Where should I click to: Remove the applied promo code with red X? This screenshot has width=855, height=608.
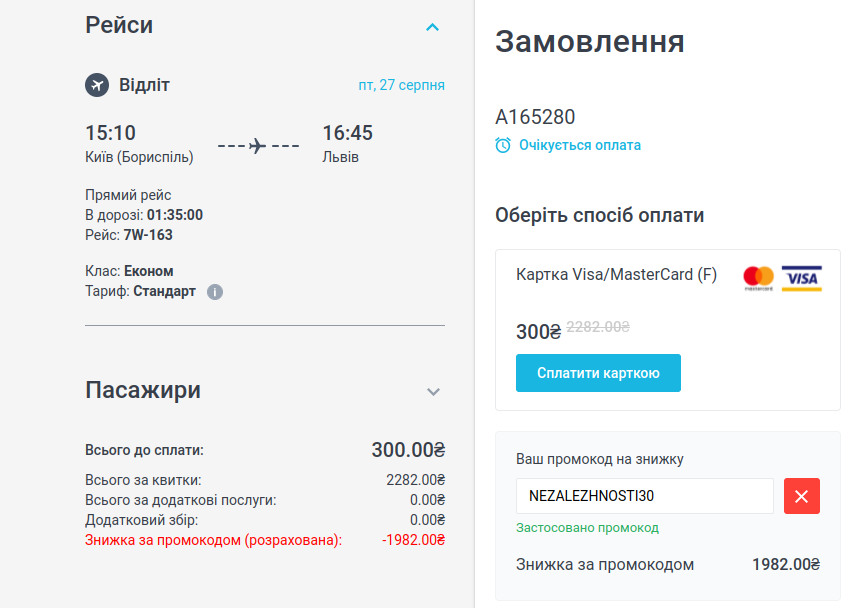tap(802, 496)
